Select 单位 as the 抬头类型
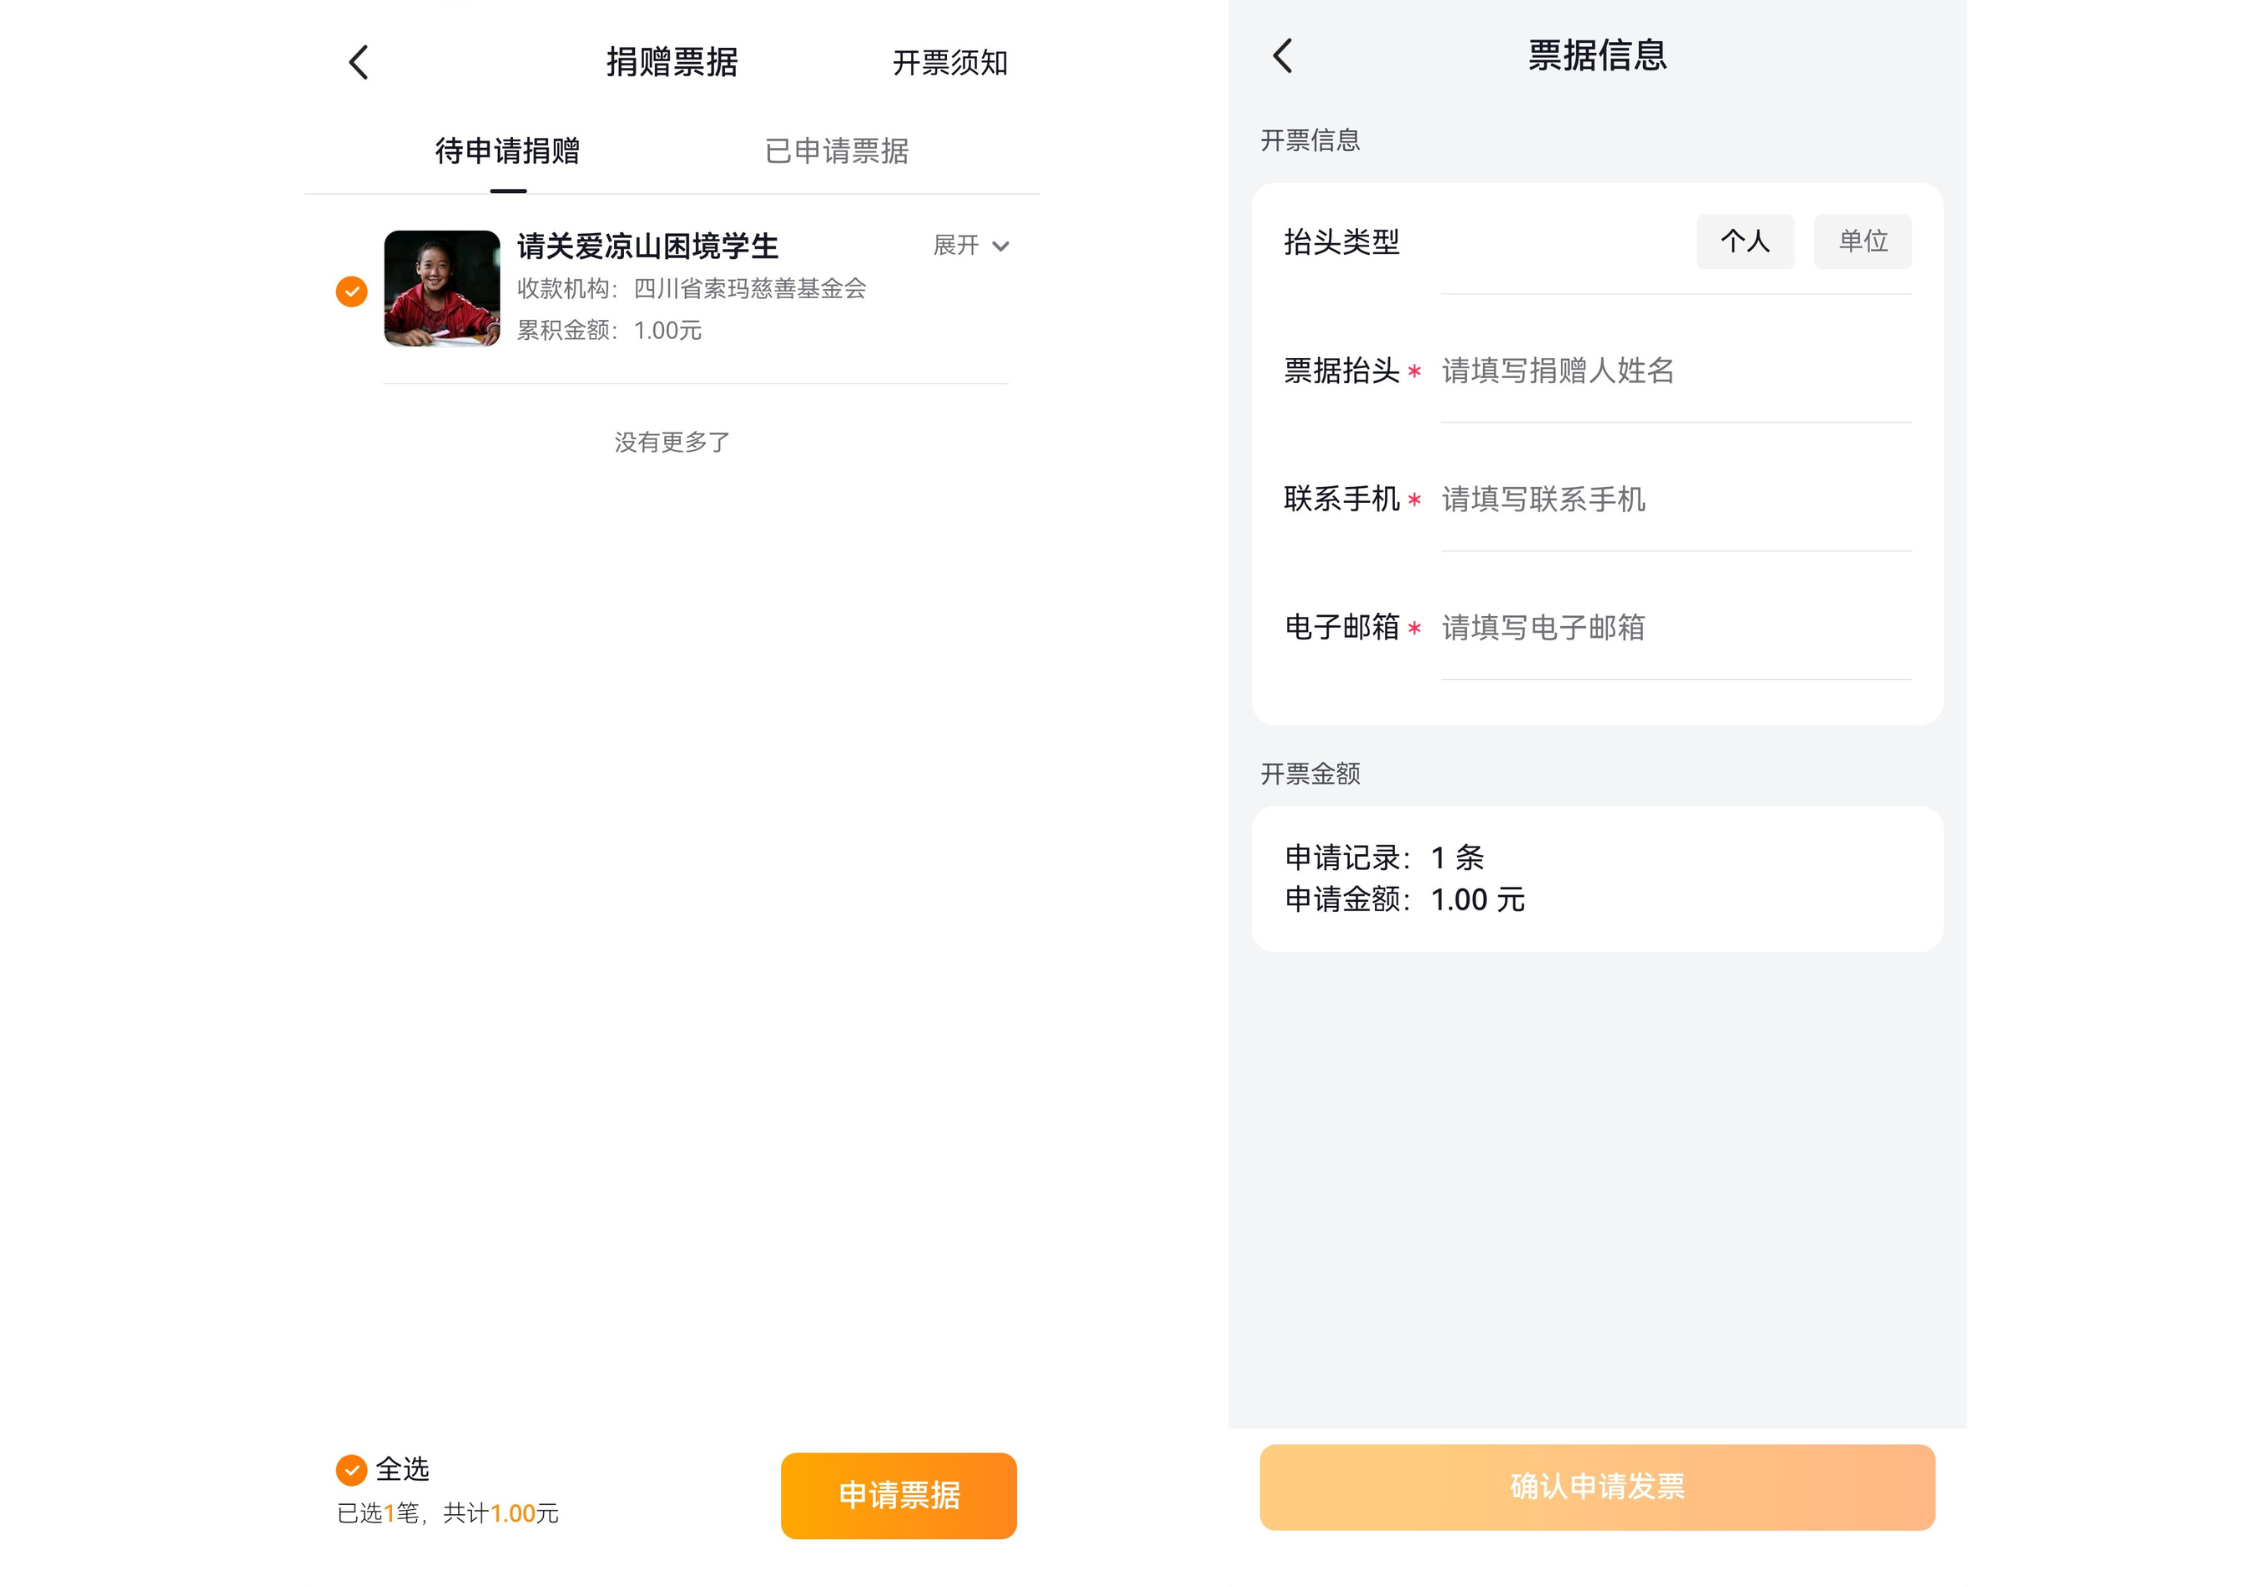The image size is (2245, 1587). tap(1861, 241)
